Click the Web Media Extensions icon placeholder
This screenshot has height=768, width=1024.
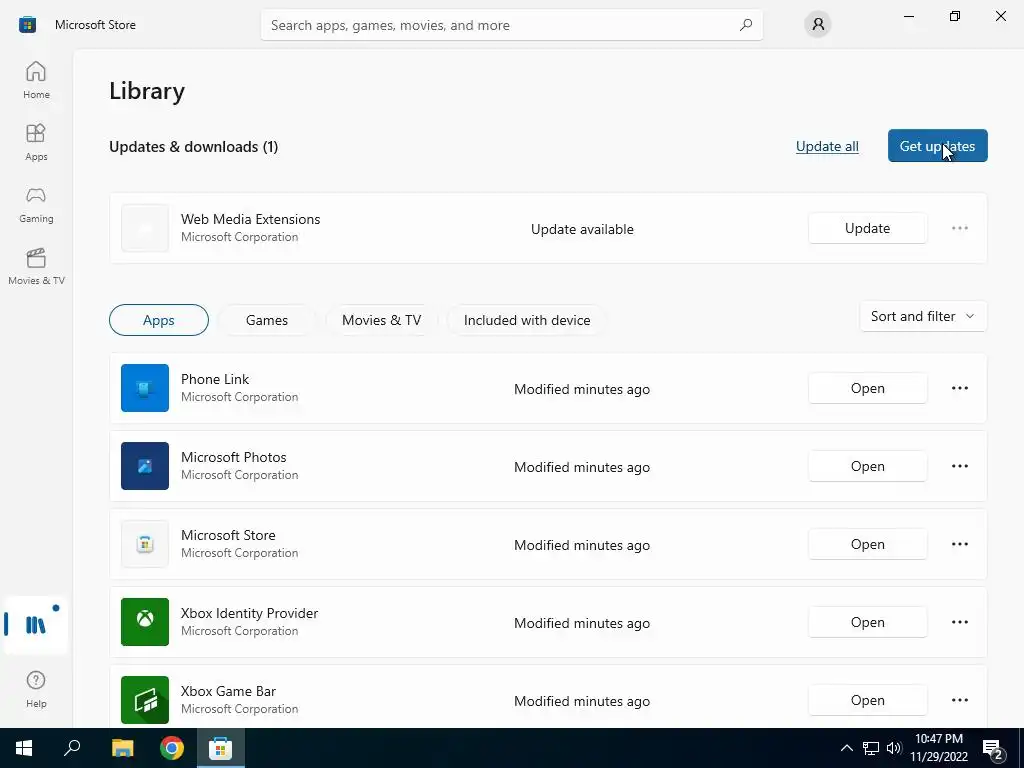click(x=145, y=228)
